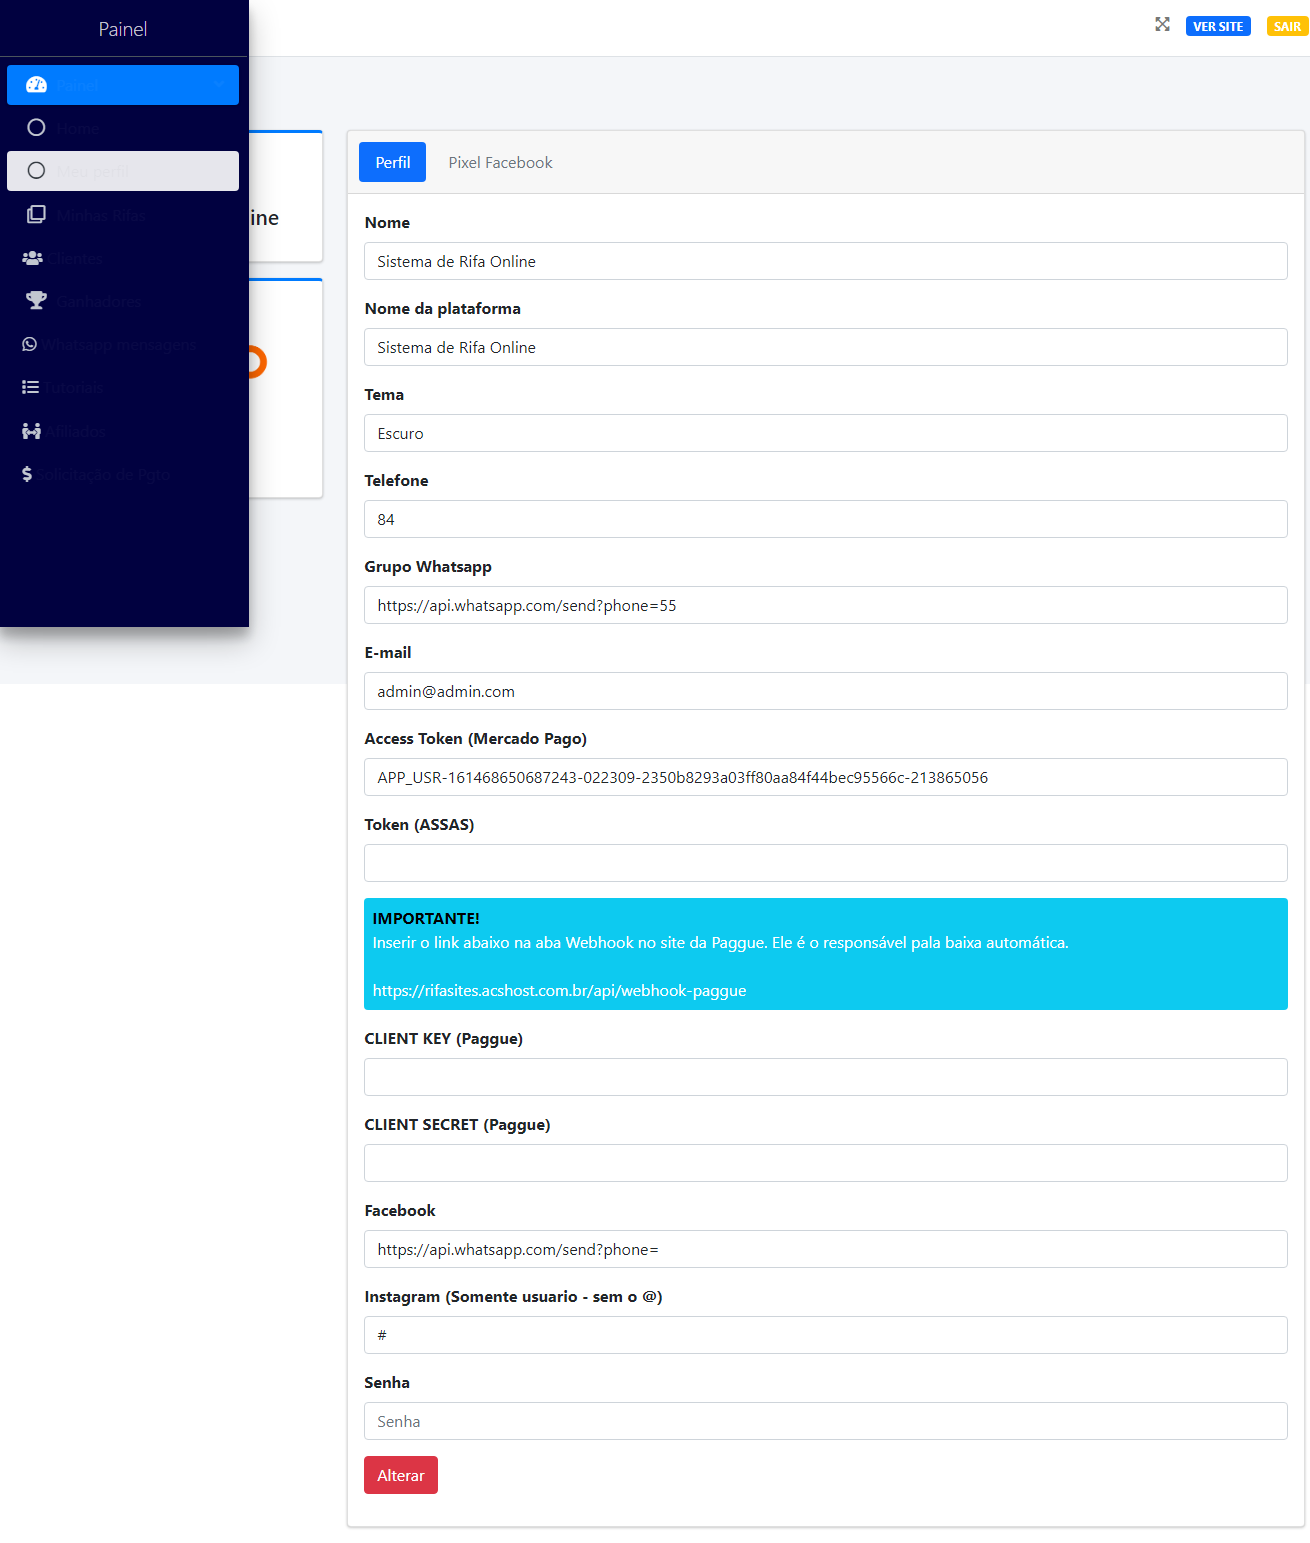Click the dollar sign Solicitação de Pgto icon
This screenshot has width=1310, height=1543.
pos(27,474)
